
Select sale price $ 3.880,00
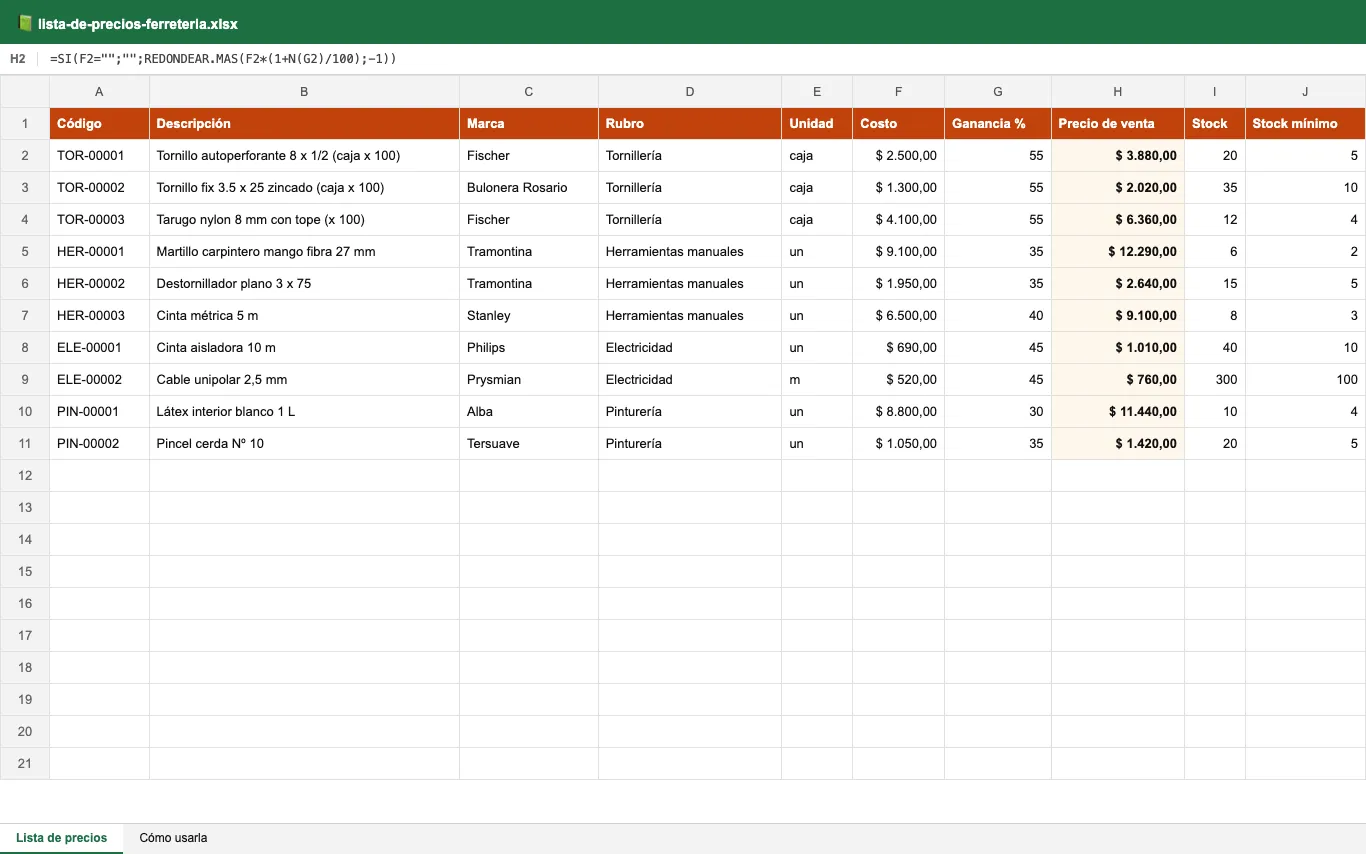coord(1118,156)
